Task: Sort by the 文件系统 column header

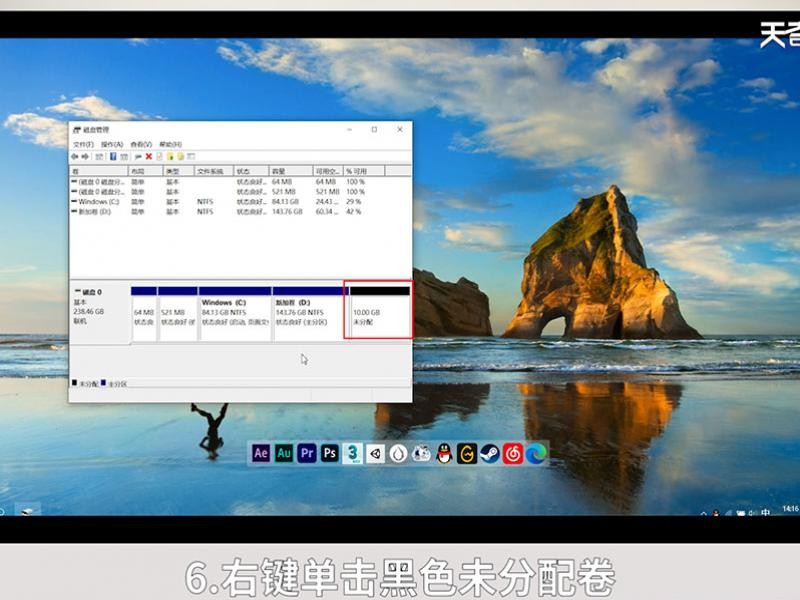Action: pyautogui.click(x=214, y=171)
